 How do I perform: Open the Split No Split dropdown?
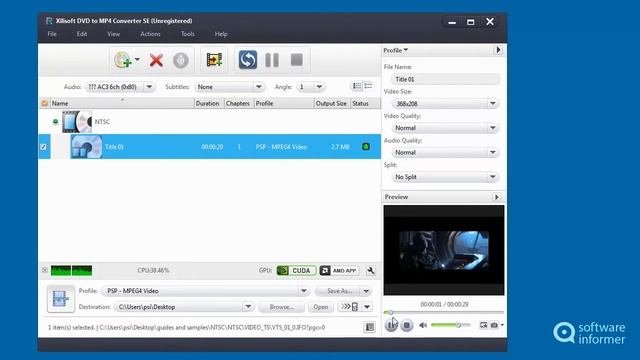point(445,177)
